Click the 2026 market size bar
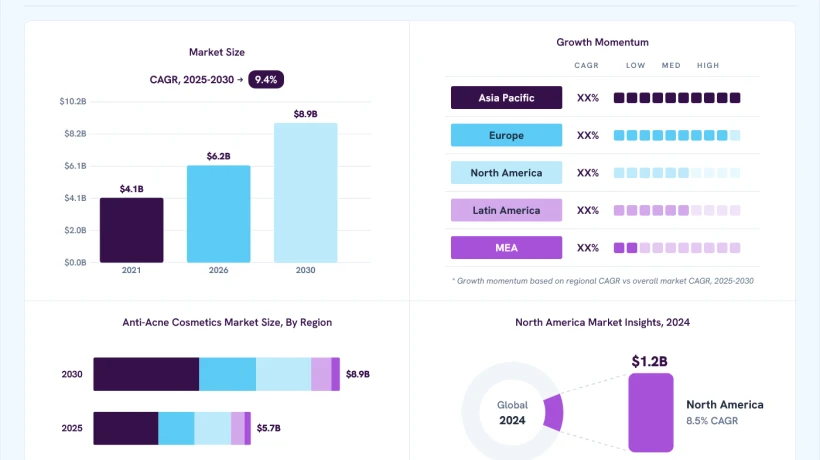The width and height of the screenshot is (820, 460). point(219,214)
